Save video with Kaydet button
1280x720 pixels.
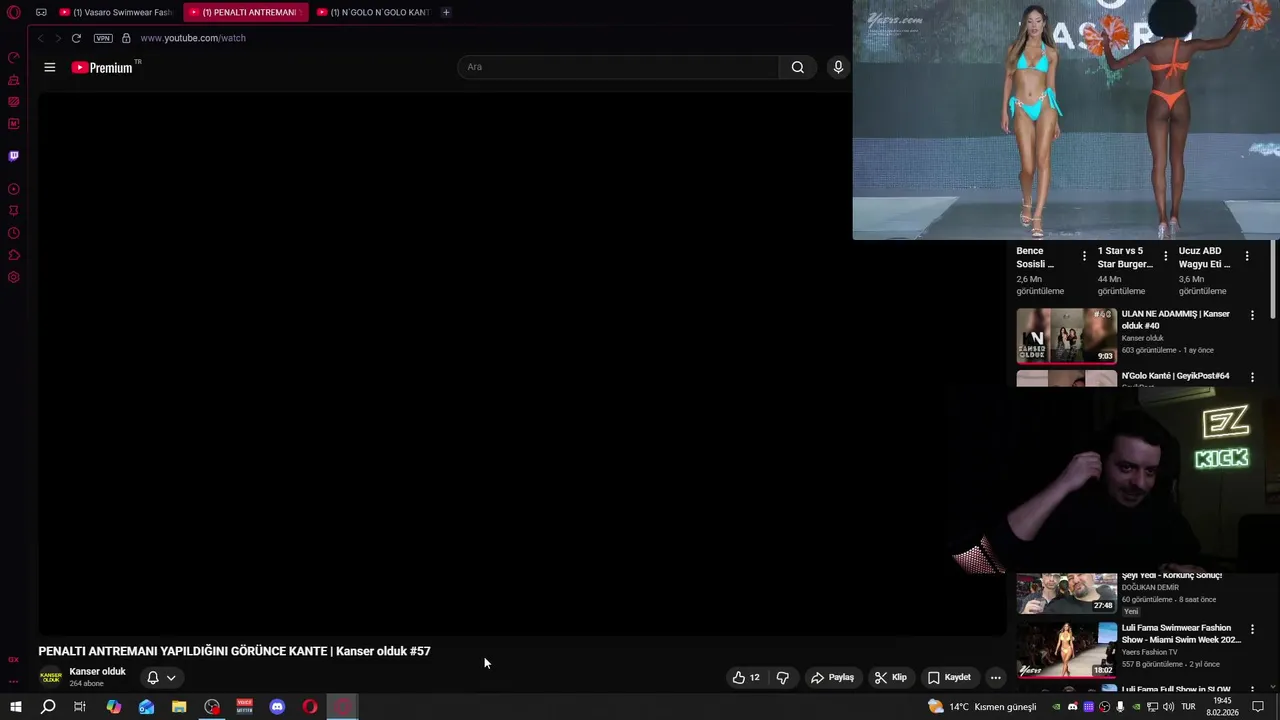[949, 678]
